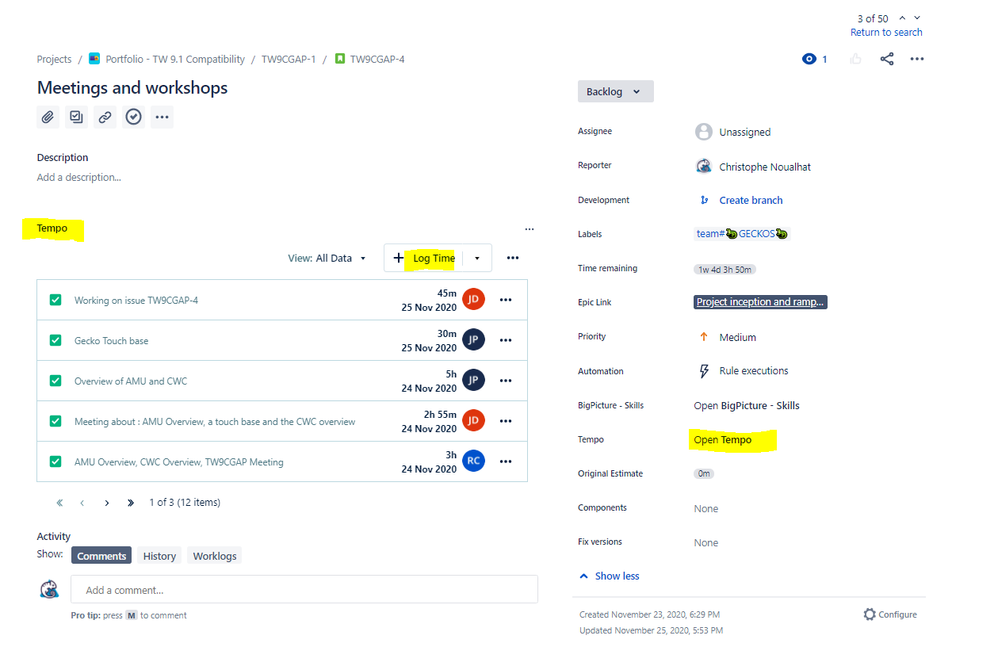Click 'Rule executions' text
This screenshot has height=659, width=998.
click(x=754, y=371)
